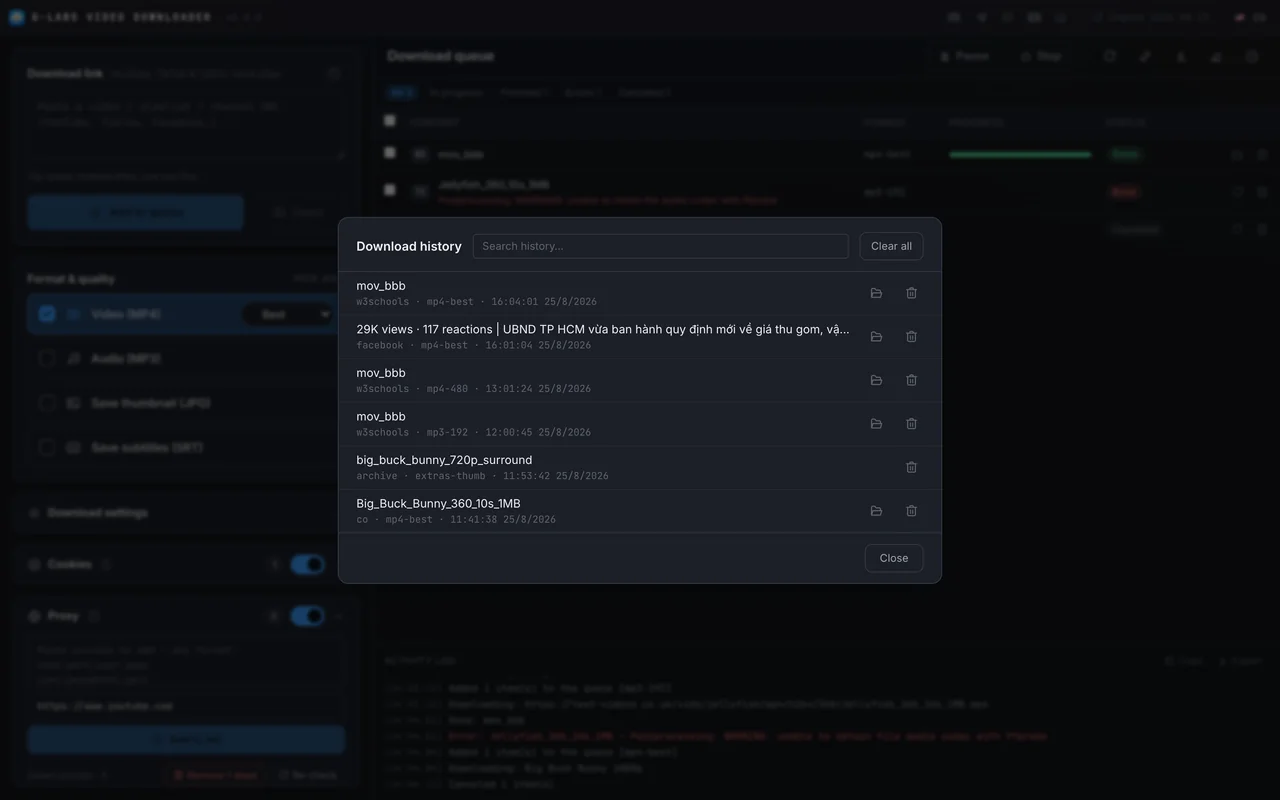
Task: Delete the facebook UBND TP HCM entry
Action: point(911,337)
